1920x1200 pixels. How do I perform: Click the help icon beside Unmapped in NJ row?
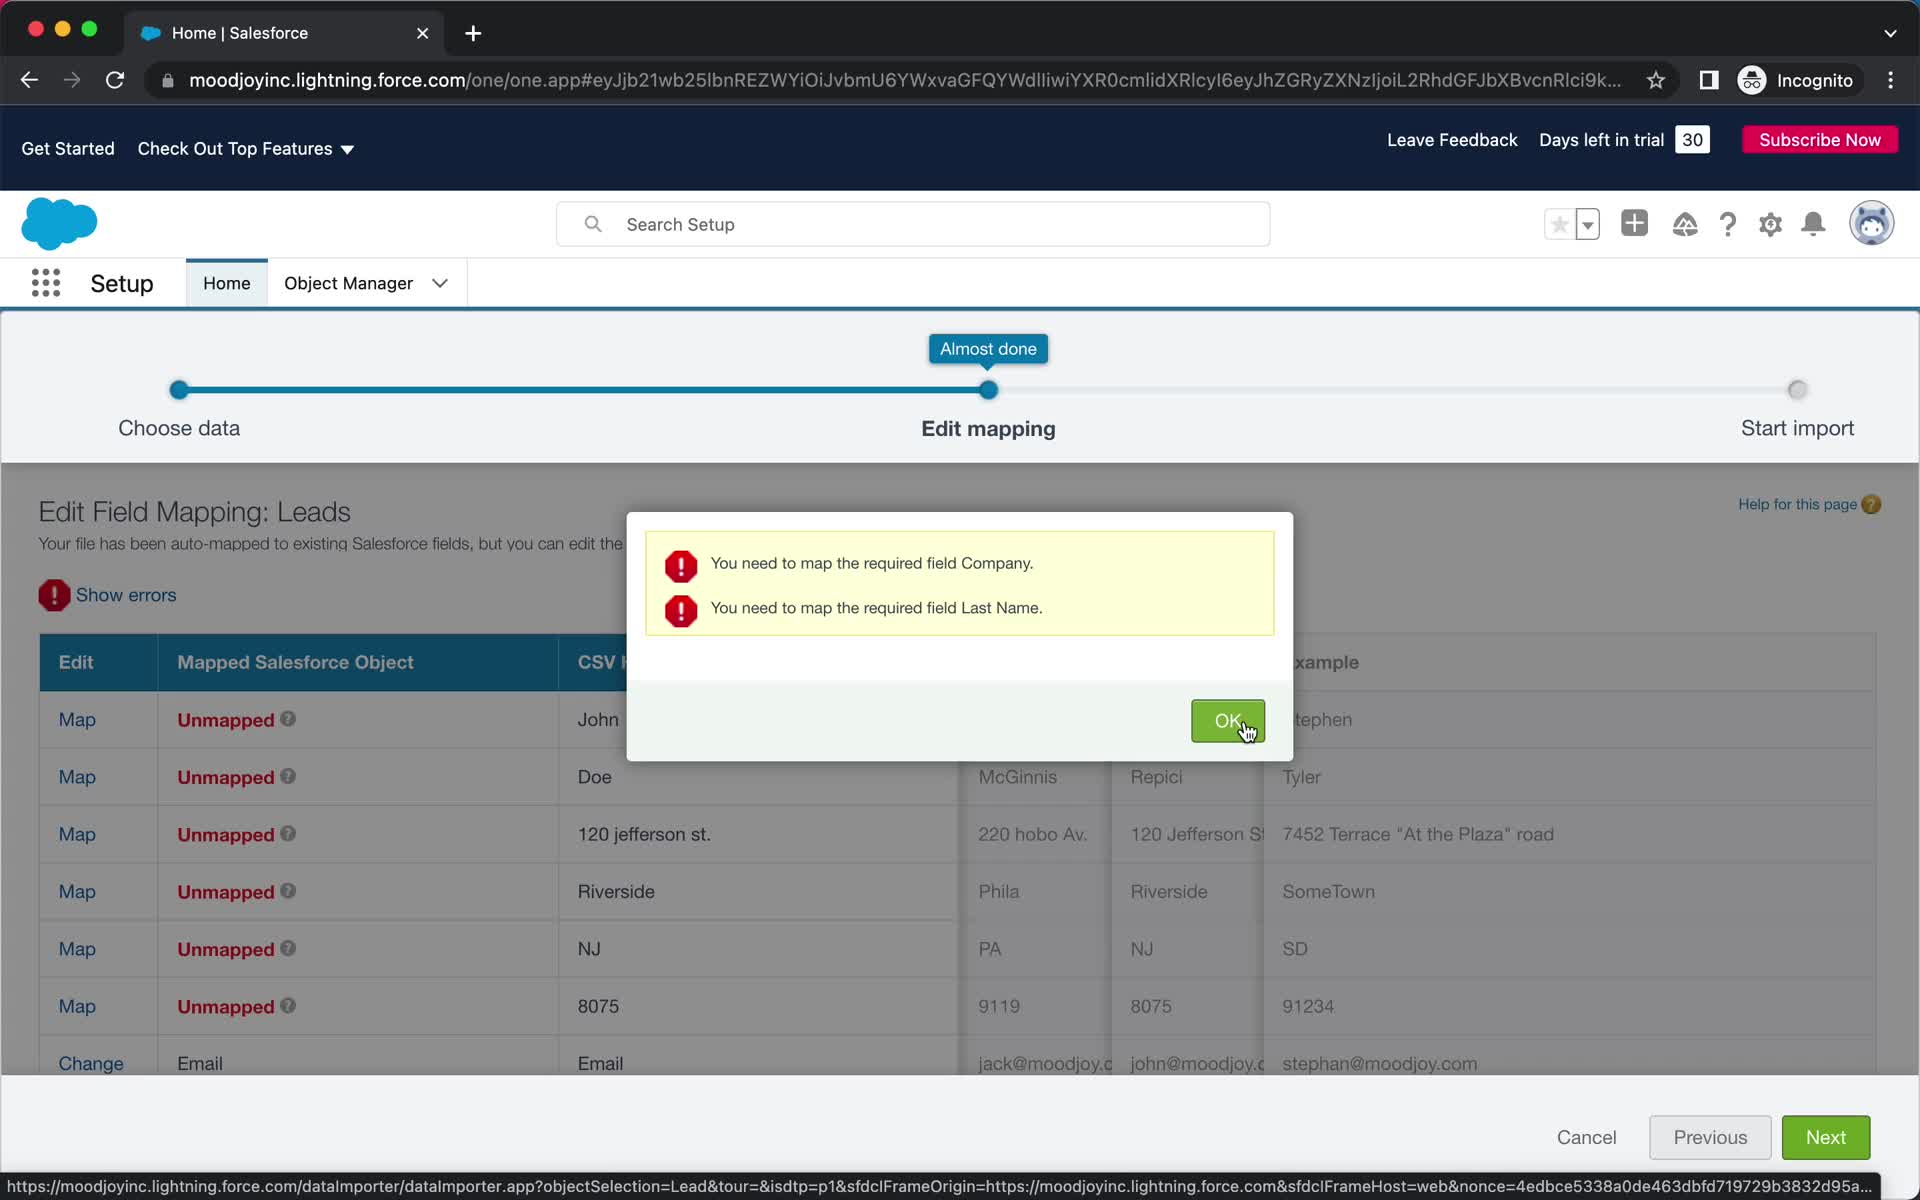(x=288, y=948)
